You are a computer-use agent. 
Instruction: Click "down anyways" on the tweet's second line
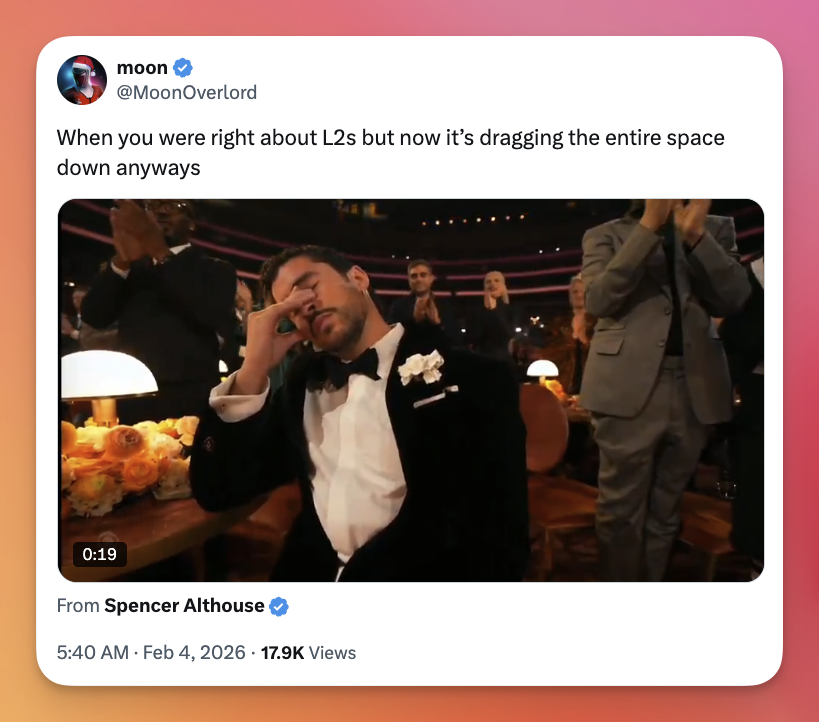coord(128,167)
